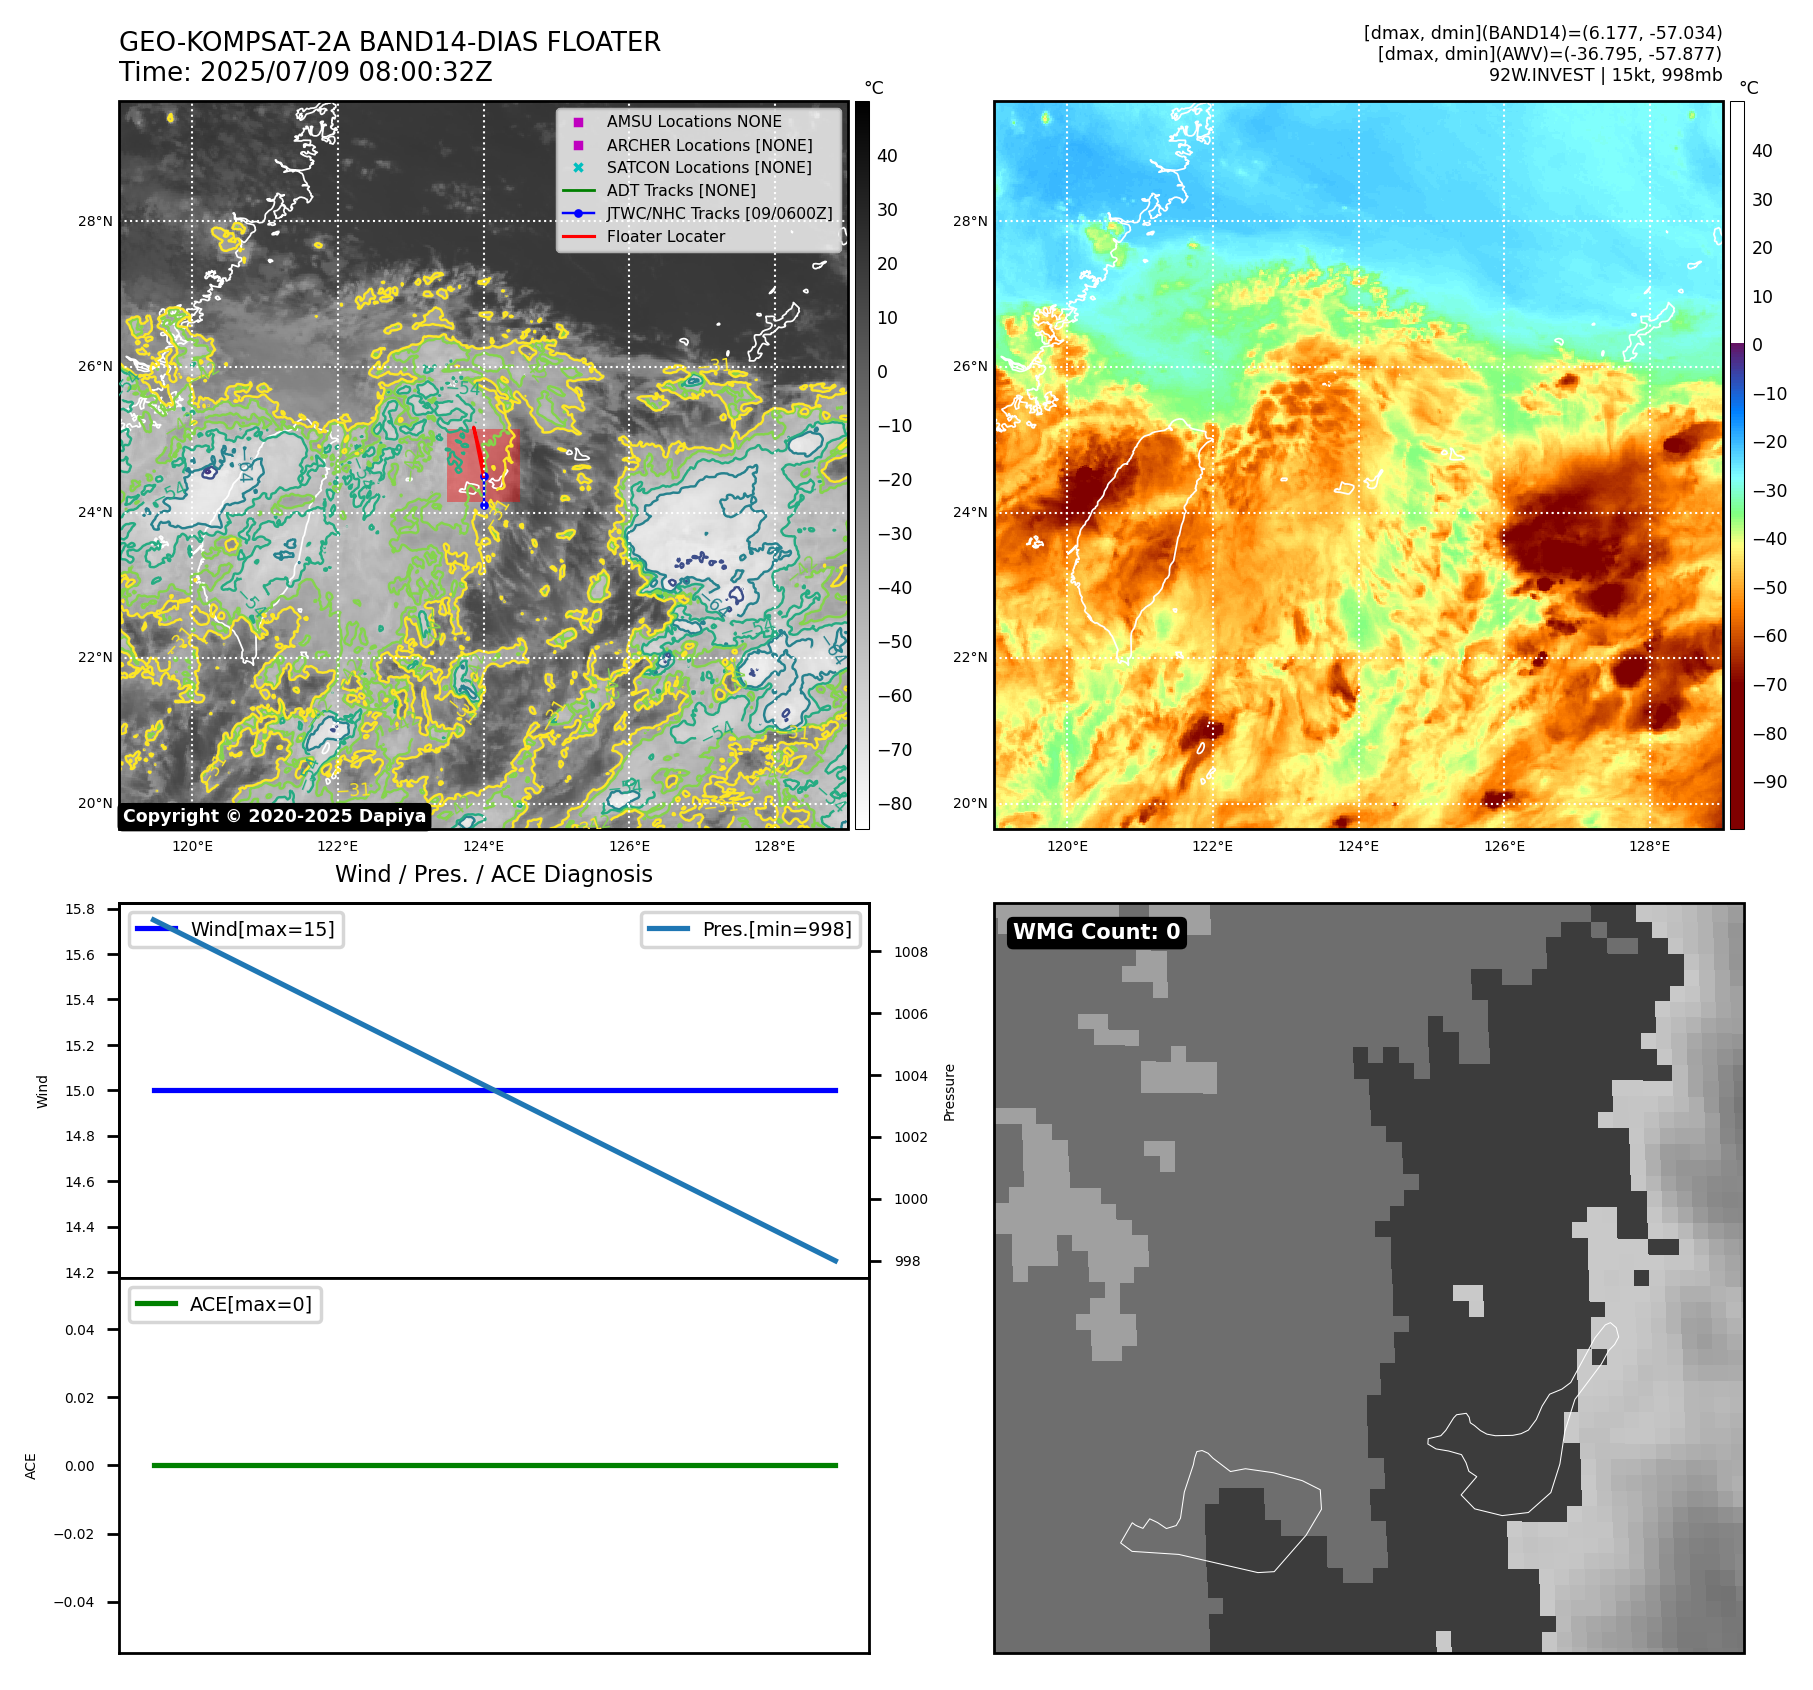The image size is (1813, 1690).
Task: Click the grayscale colorbar beside the BAND14 map
Action: point(862,465)
